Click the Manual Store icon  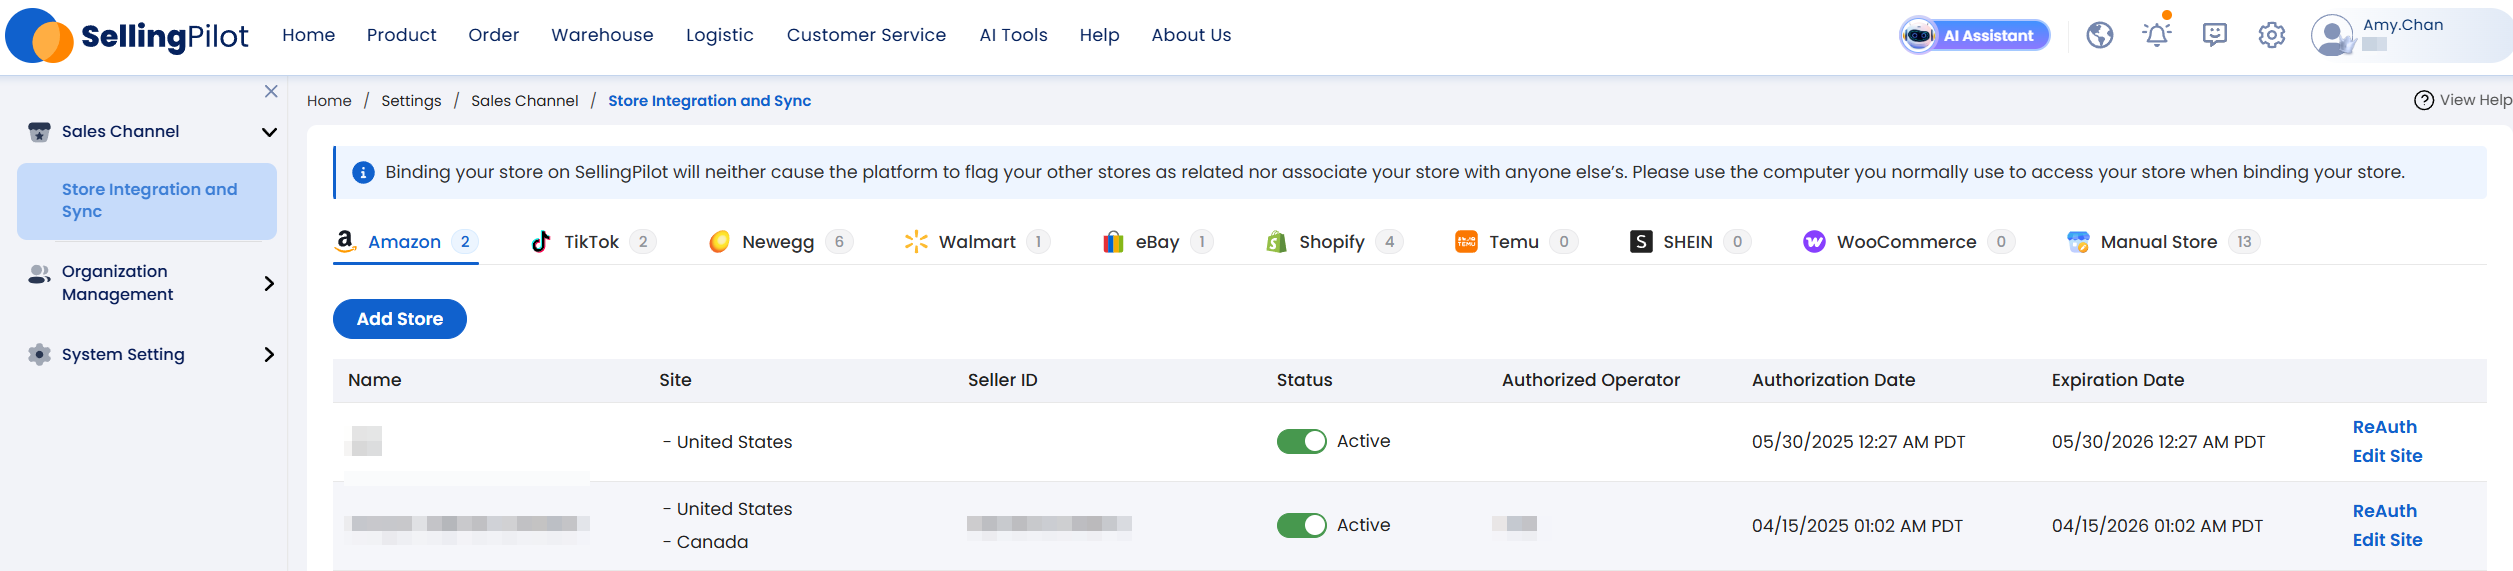2078,242
